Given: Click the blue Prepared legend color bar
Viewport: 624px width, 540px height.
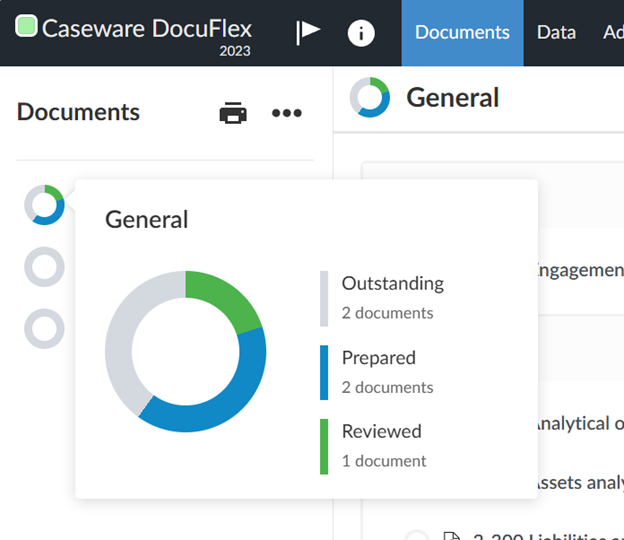Looking at the screenshot, I should (324, 372).
